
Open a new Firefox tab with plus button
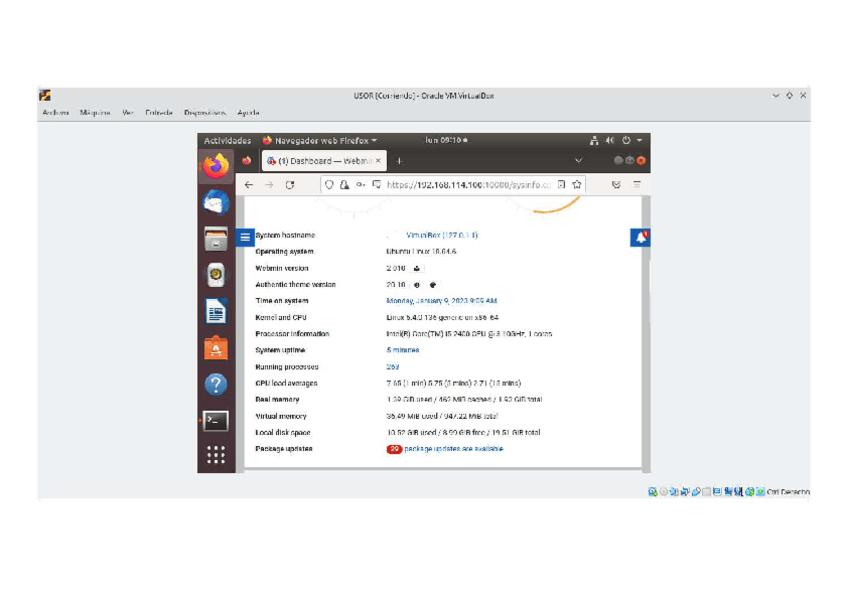point(399,161)
